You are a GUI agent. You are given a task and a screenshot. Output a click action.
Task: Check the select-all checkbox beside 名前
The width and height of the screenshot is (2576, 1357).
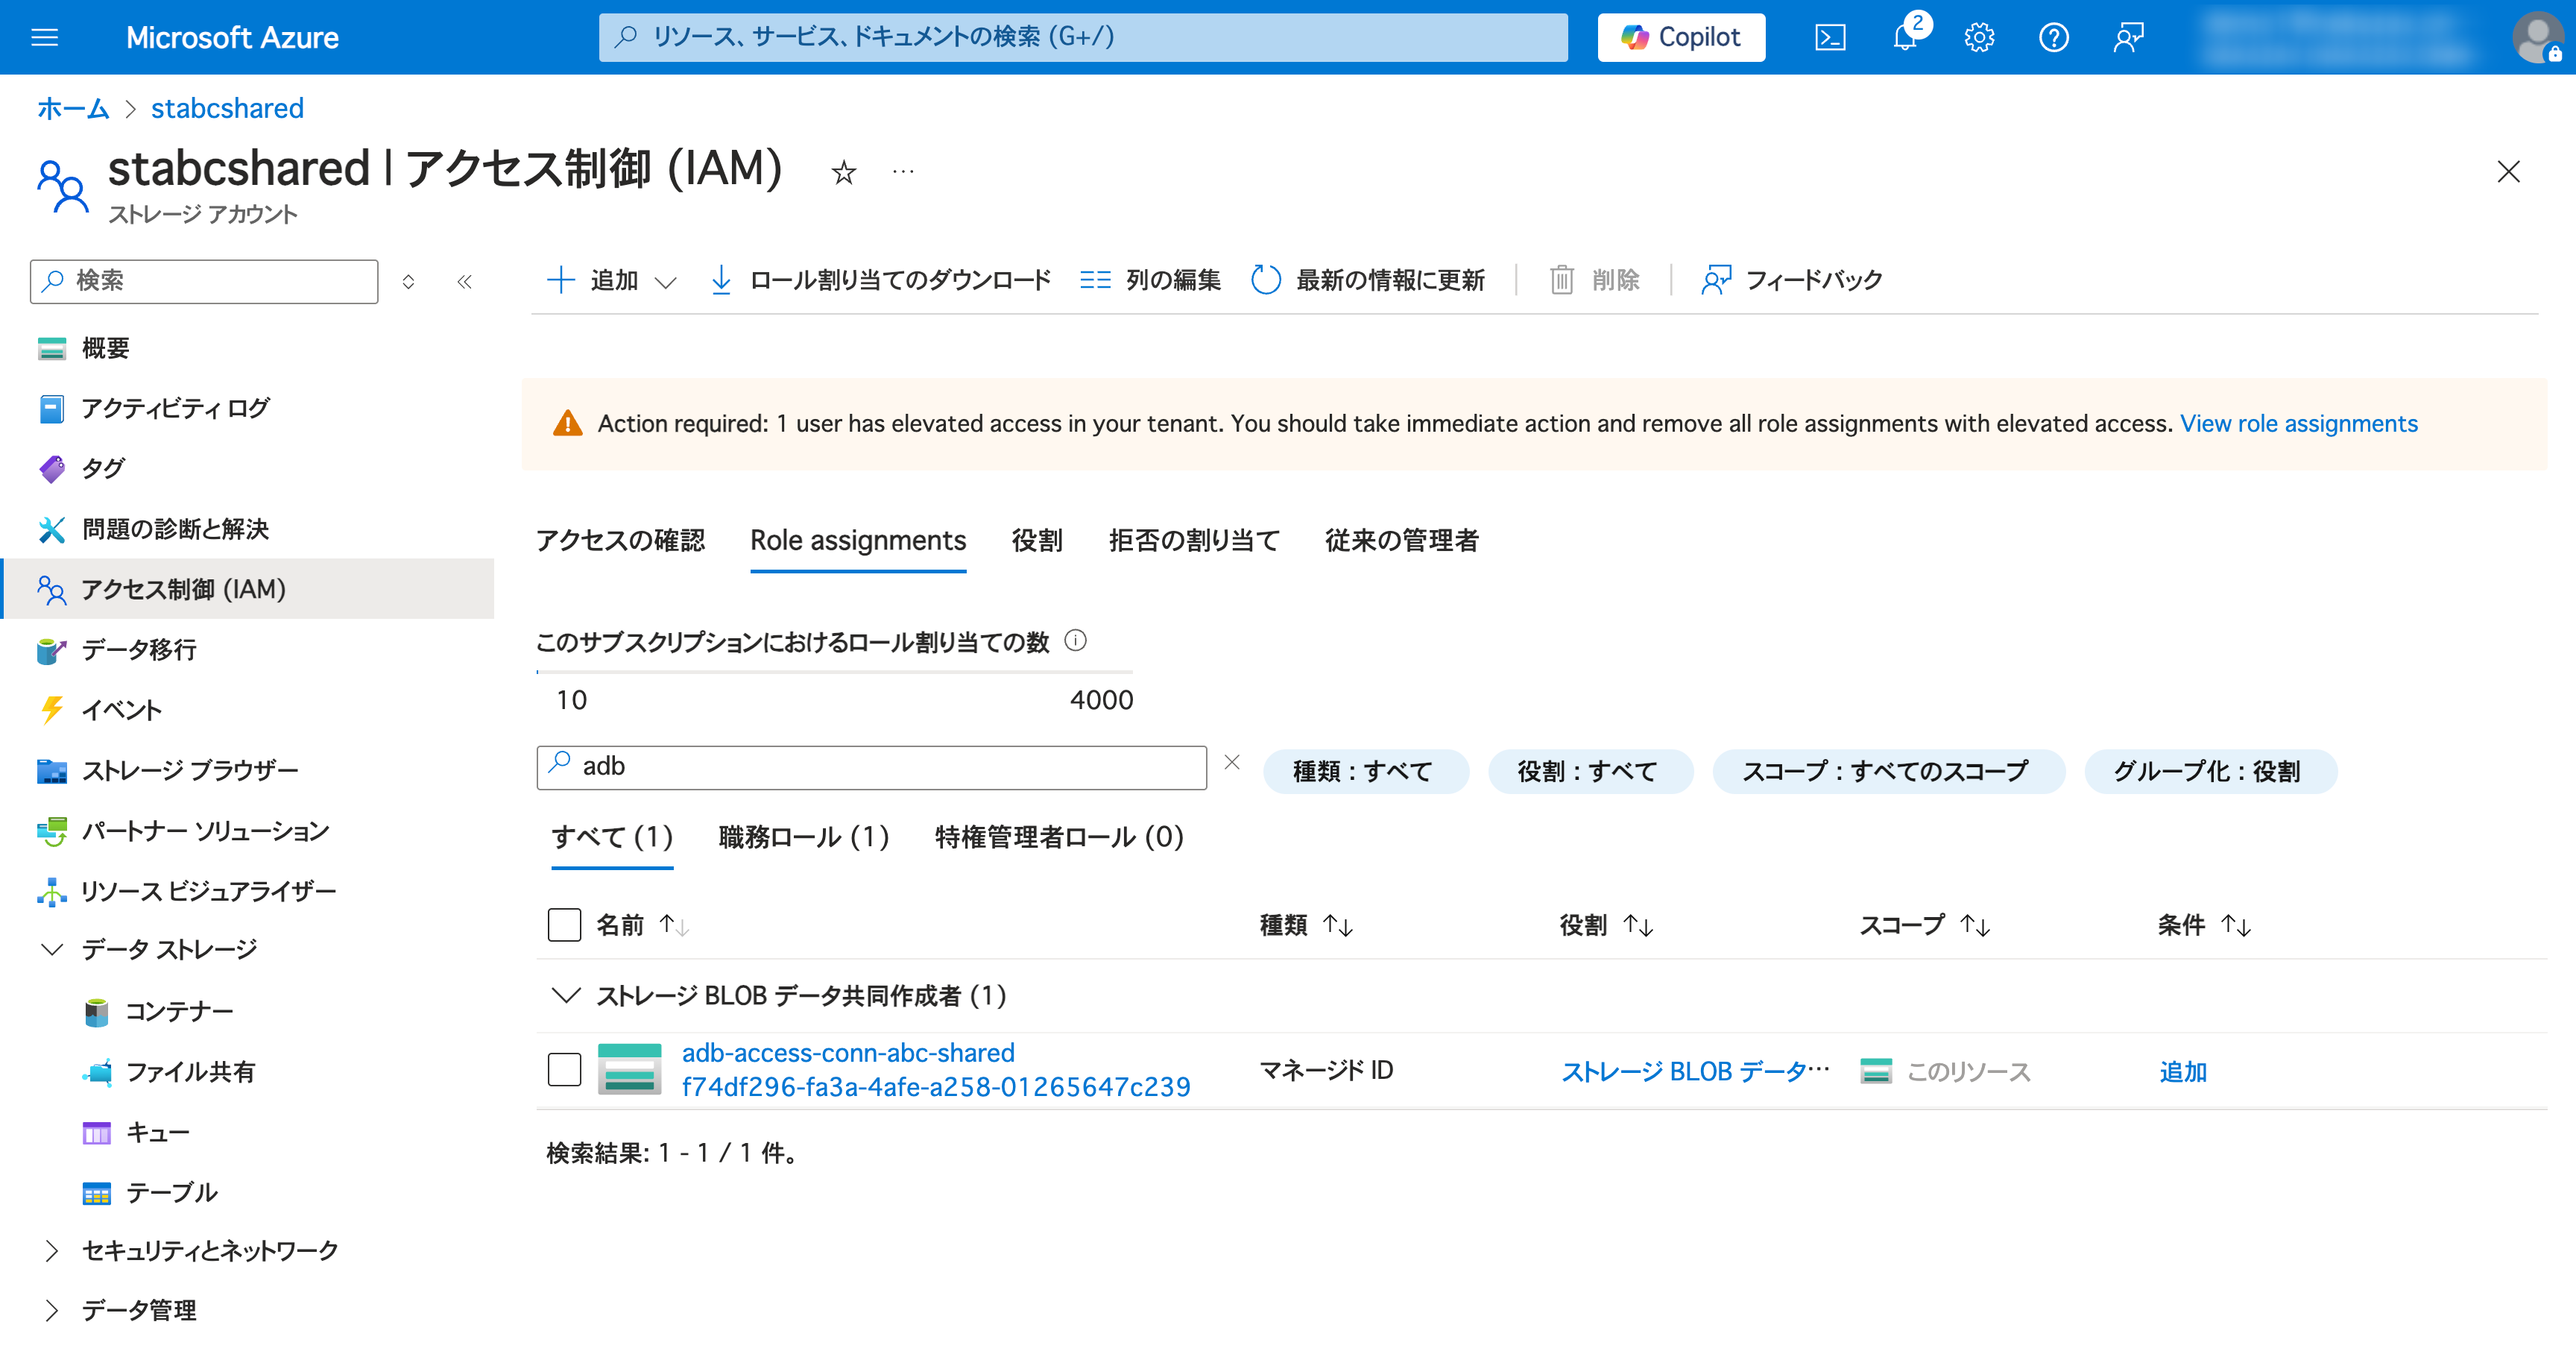(564, 925)
